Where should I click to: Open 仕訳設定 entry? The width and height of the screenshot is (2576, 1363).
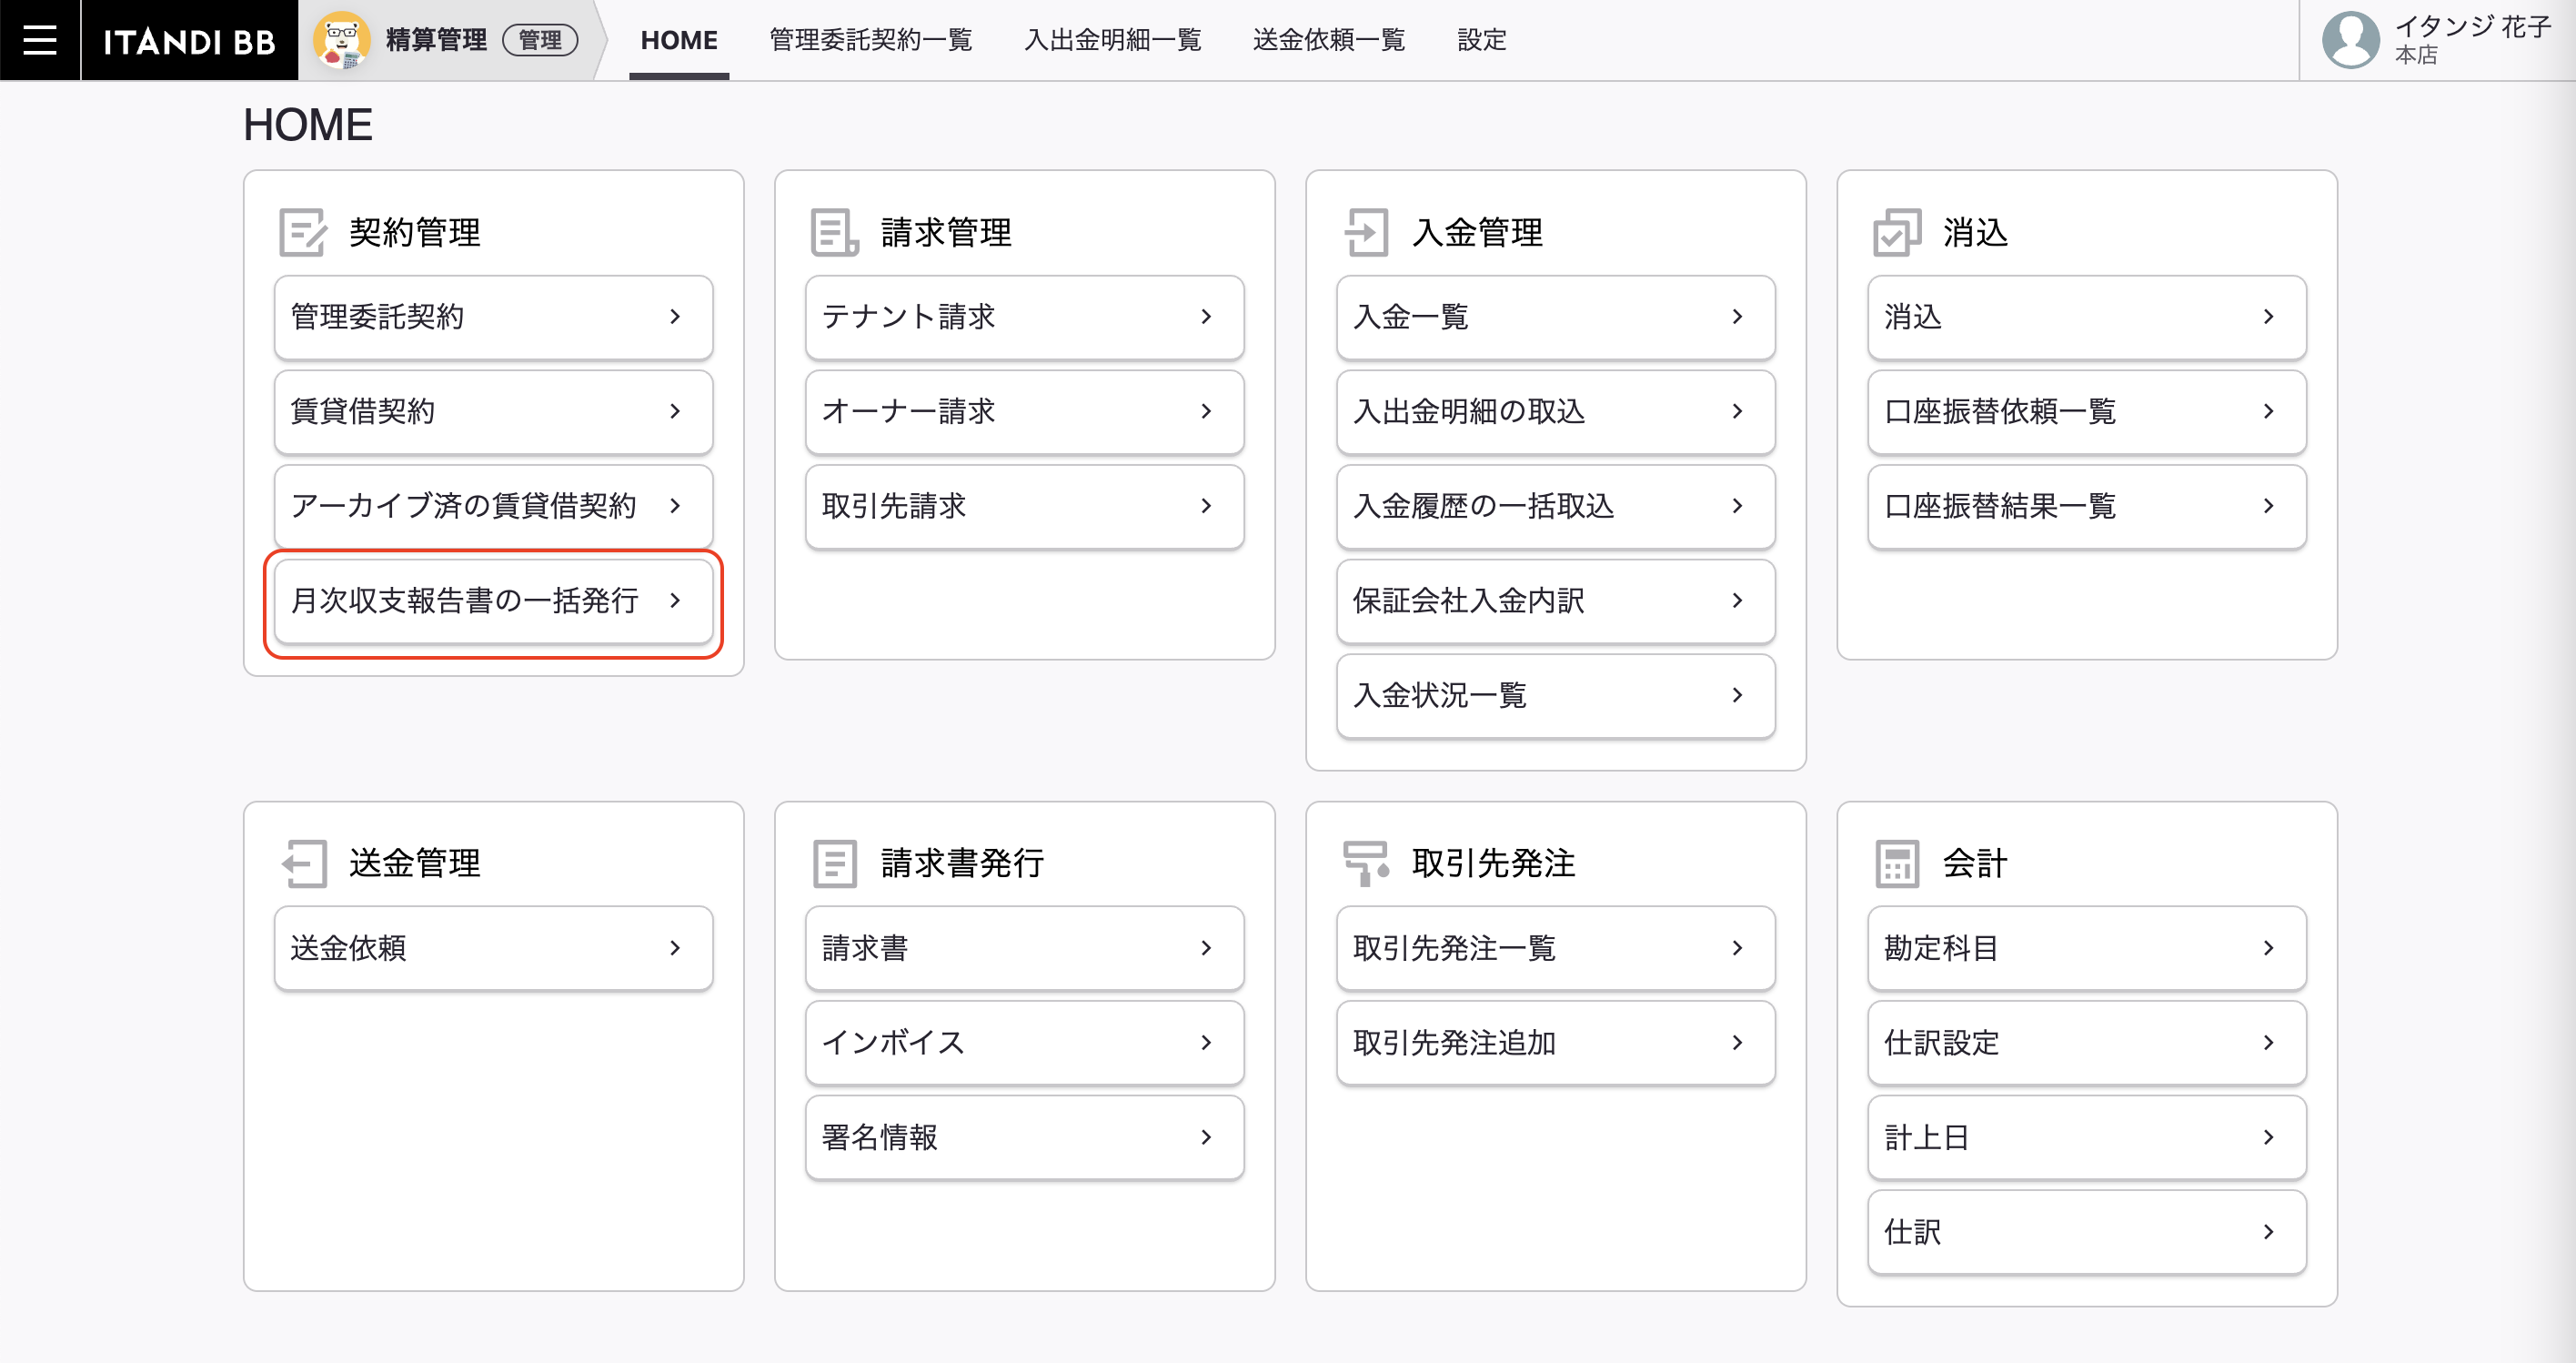[x=2087, y=1042]
